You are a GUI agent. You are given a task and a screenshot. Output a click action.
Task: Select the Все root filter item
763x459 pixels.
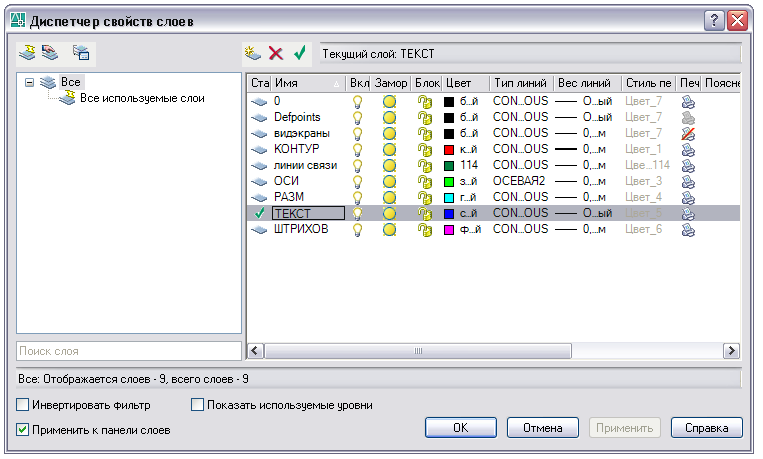pyautogui.click(x=71, y=82)
